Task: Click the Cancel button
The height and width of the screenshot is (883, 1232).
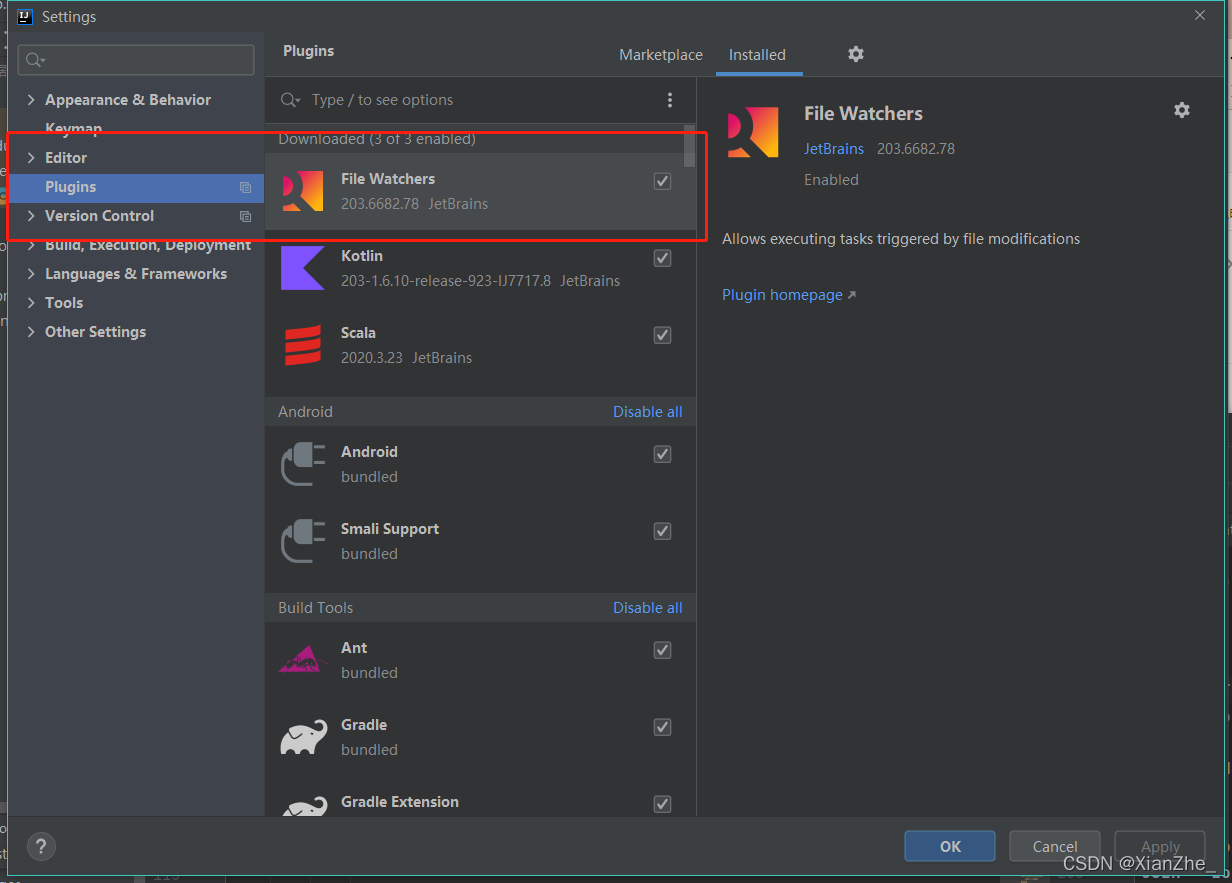Action: point(1055,846)
